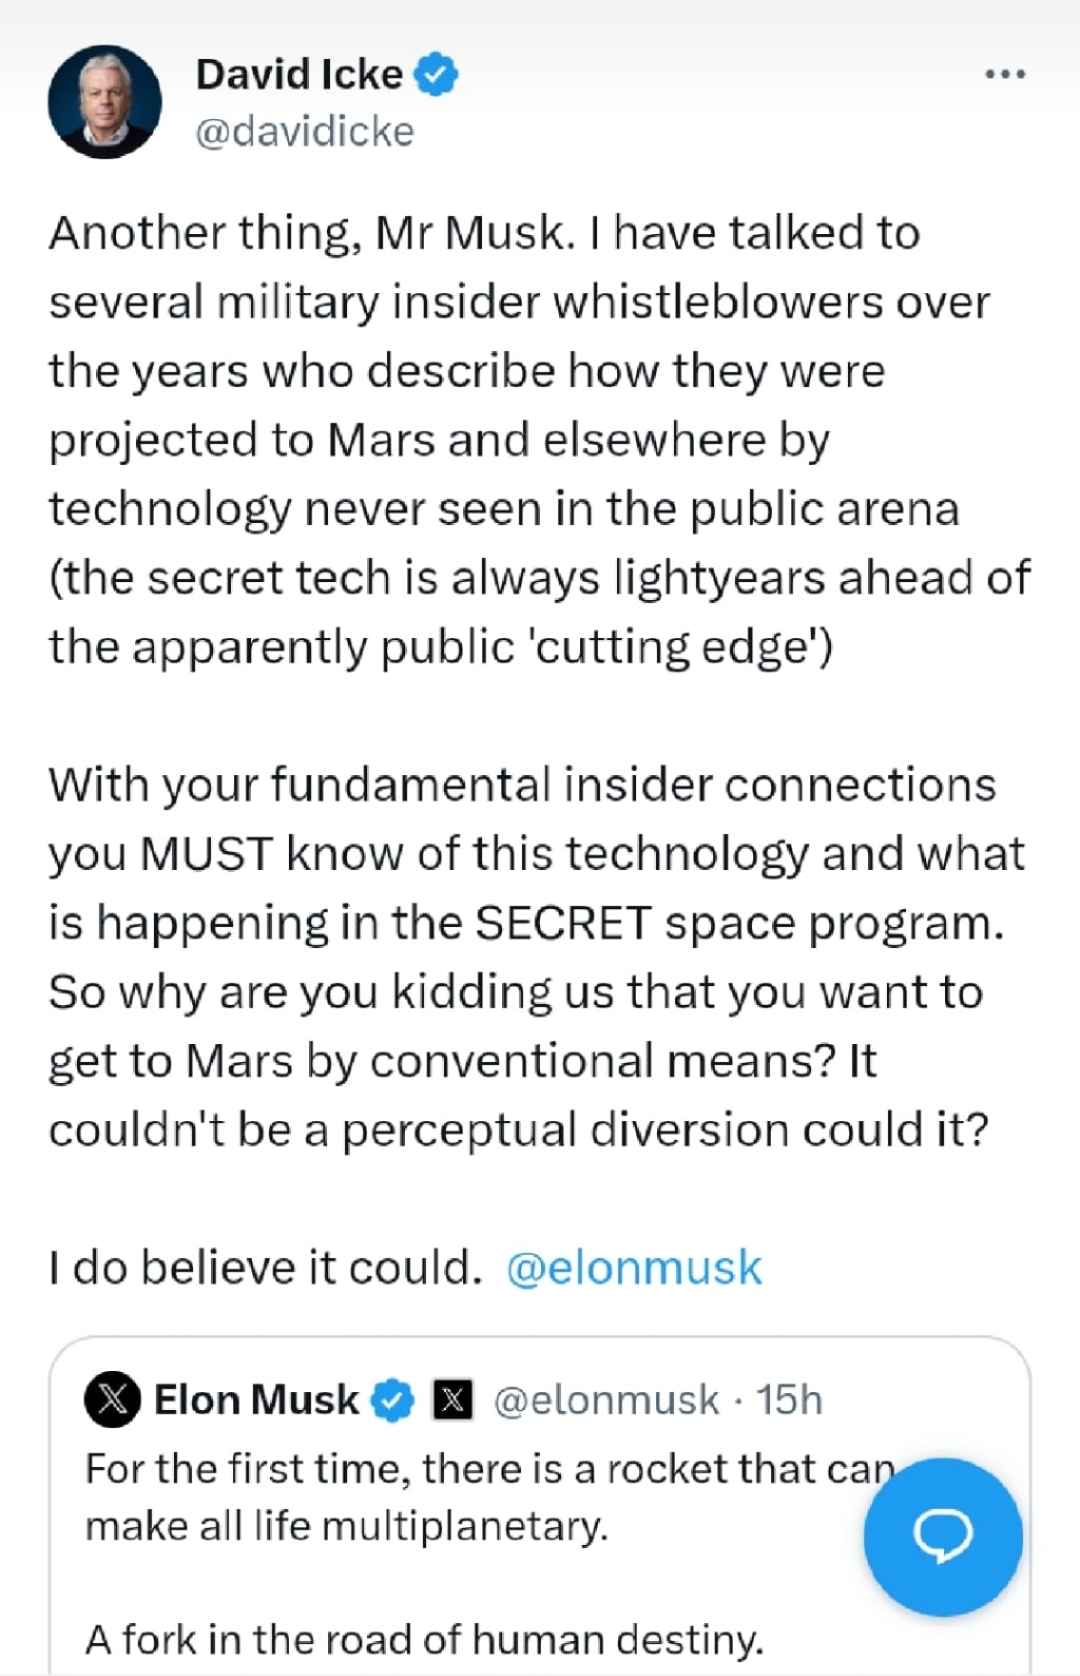Open the three-dot more options menu
1080x1676 pixels.
click(x=1005, y=74)
